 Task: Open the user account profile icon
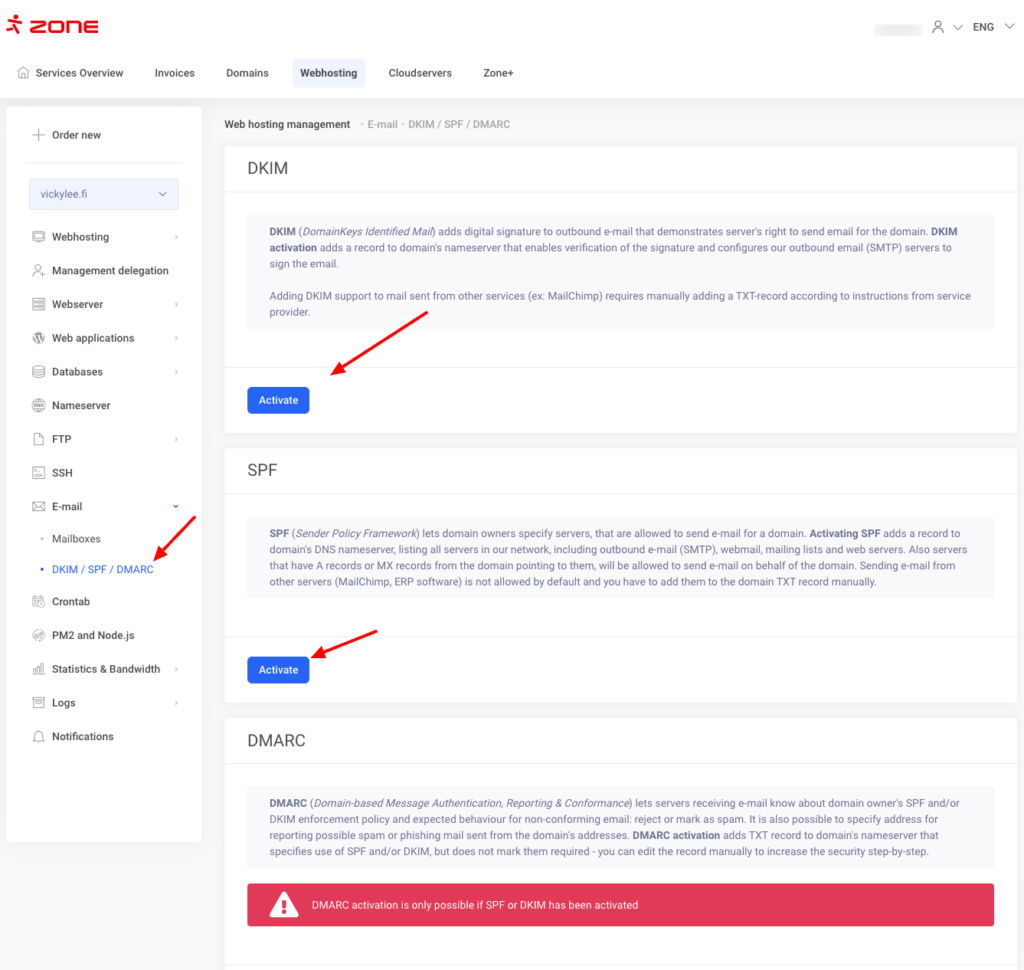(937, 27)
